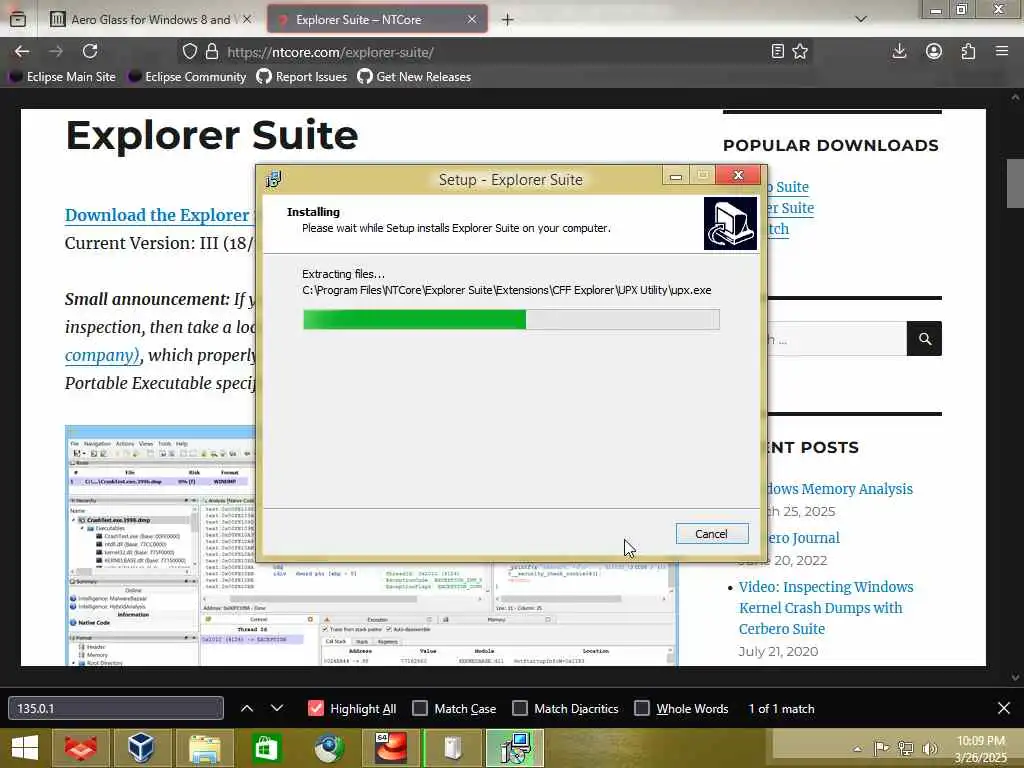
Task: Cancel the Explorer Suite installation
Action: (711, 534)
